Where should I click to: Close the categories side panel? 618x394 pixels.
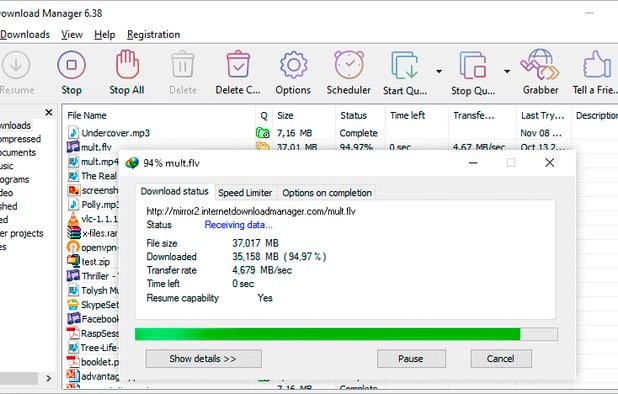point(48,113)
